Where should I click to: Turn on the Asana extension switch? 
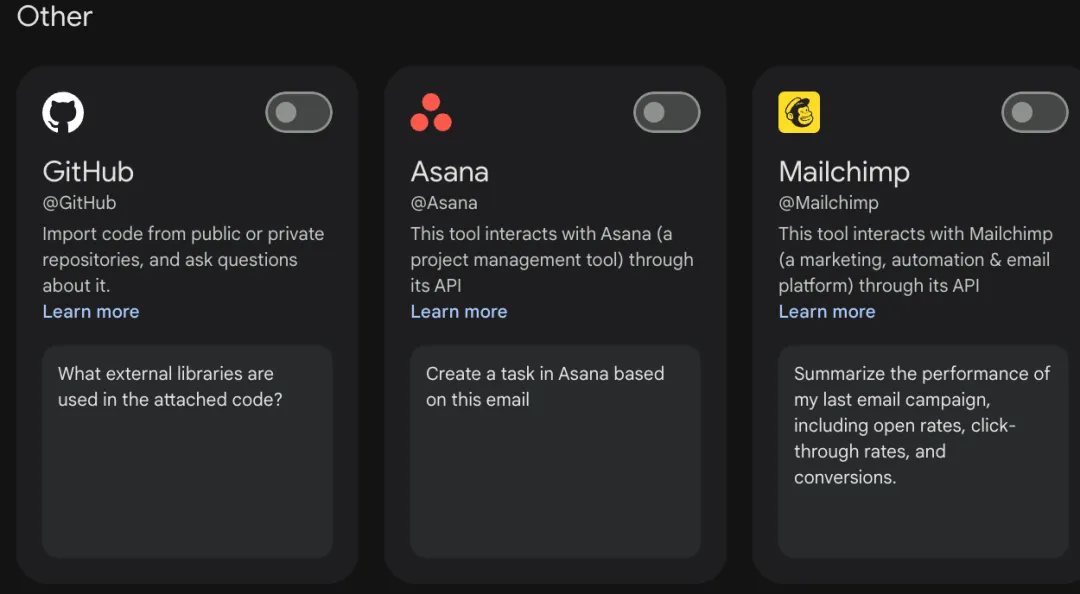coord(666,112)
